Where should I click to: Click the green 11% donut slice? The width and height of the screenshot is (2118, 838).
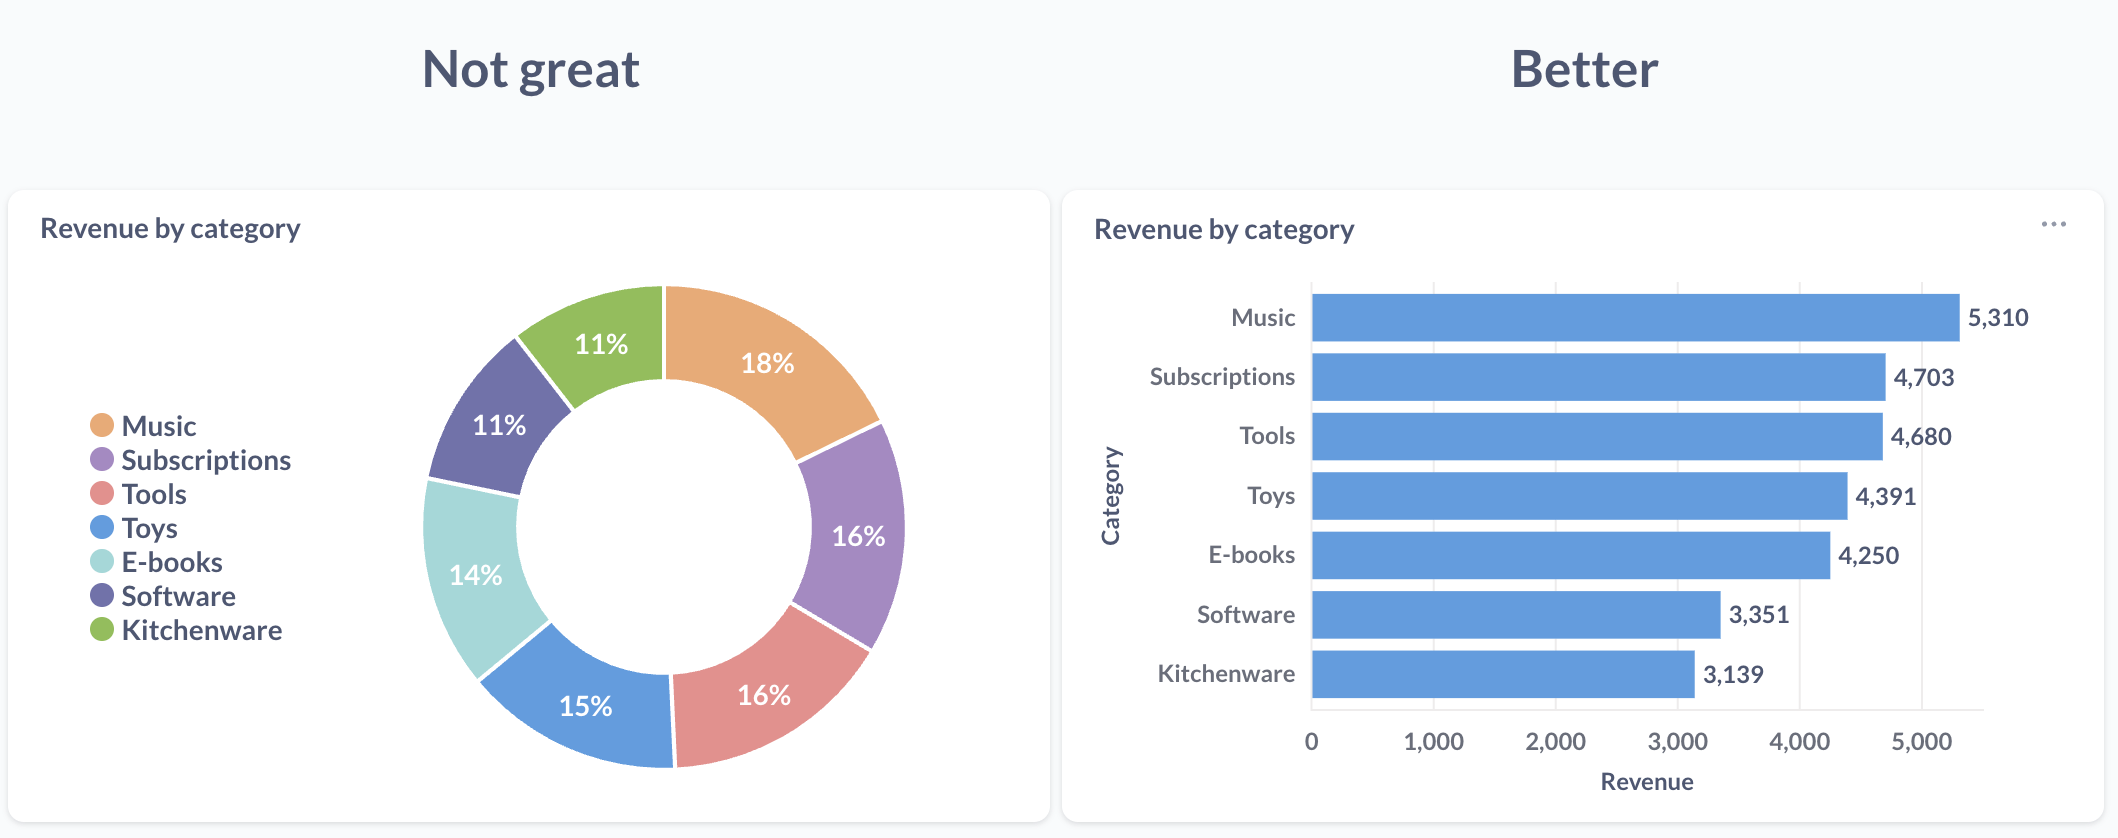click(x=601, y=344)
